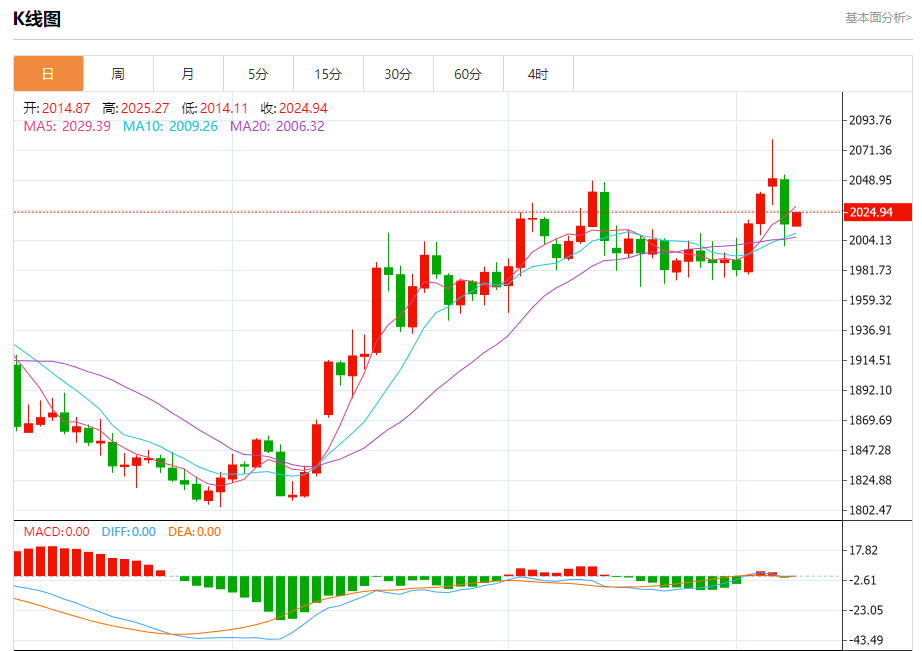
Task: Click the 2048.95 axis label
Action: [x=870, y=181]
